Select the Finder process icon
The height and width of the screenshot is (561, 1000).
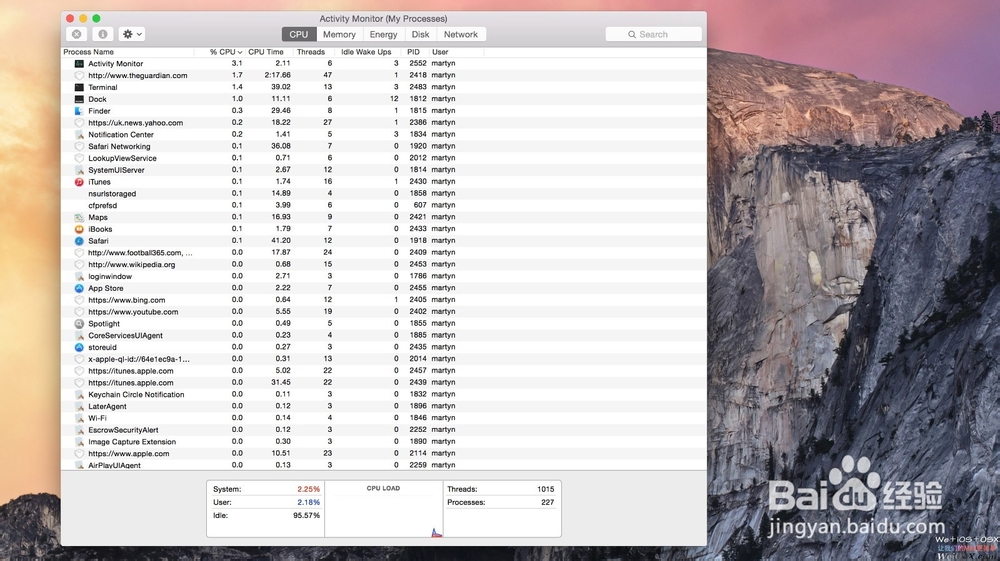pos(79,111)
